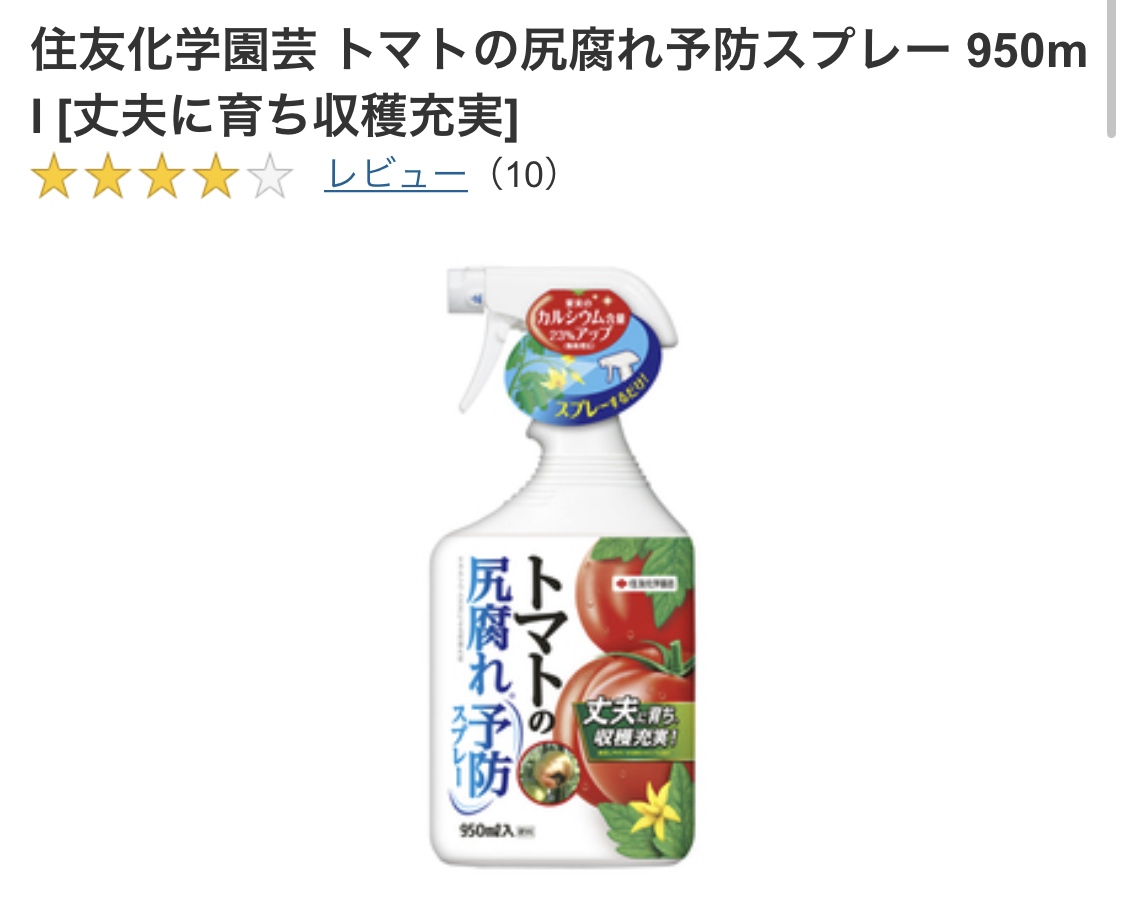Click the second gold rating star
The width and height of the screenshot is (1125, 917).
109,177
